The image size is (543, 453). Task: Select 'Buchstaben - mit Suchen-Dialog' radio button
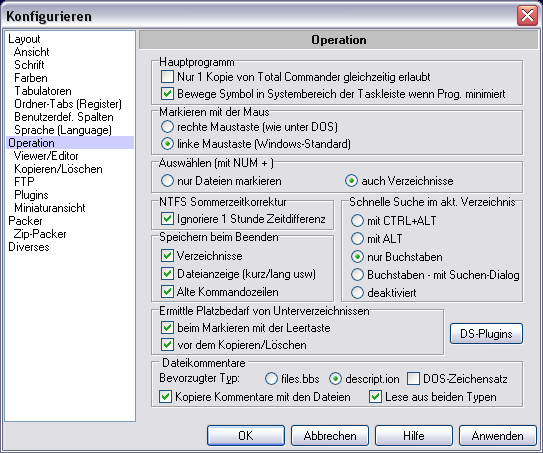[x=357, y=275]
